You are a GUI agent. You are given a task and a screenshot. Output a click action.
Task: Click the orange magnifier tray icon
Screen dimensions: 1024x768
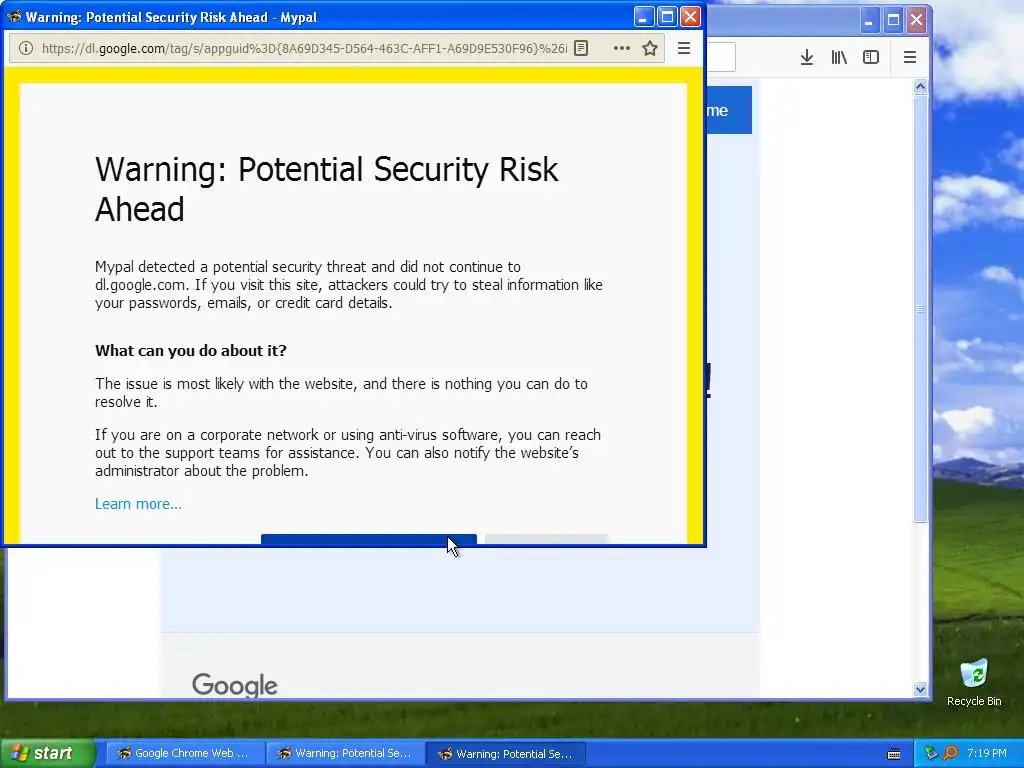tap(950, 753)
